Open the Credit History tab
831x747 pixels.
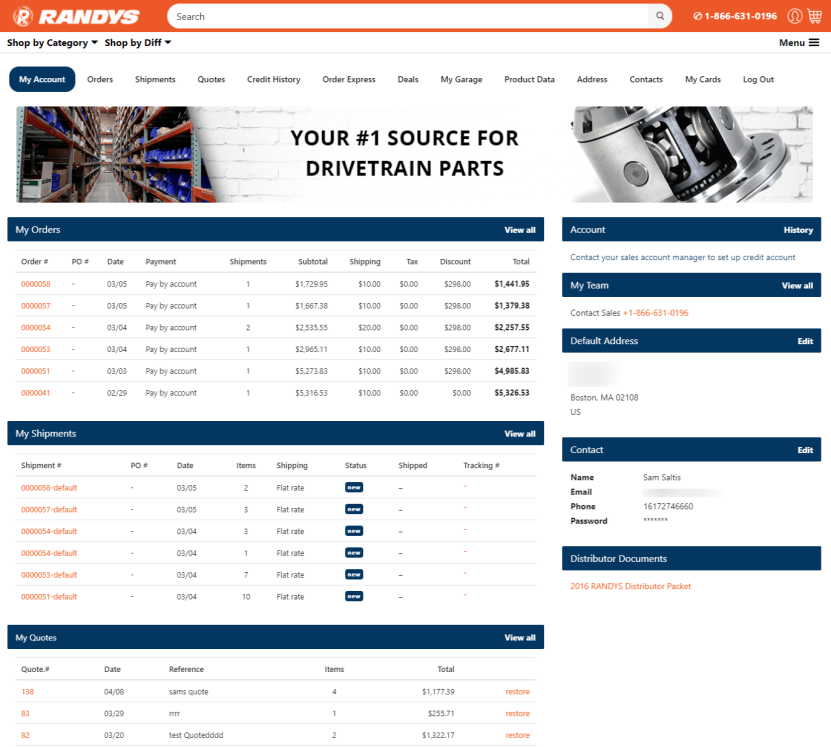[273, 79]
